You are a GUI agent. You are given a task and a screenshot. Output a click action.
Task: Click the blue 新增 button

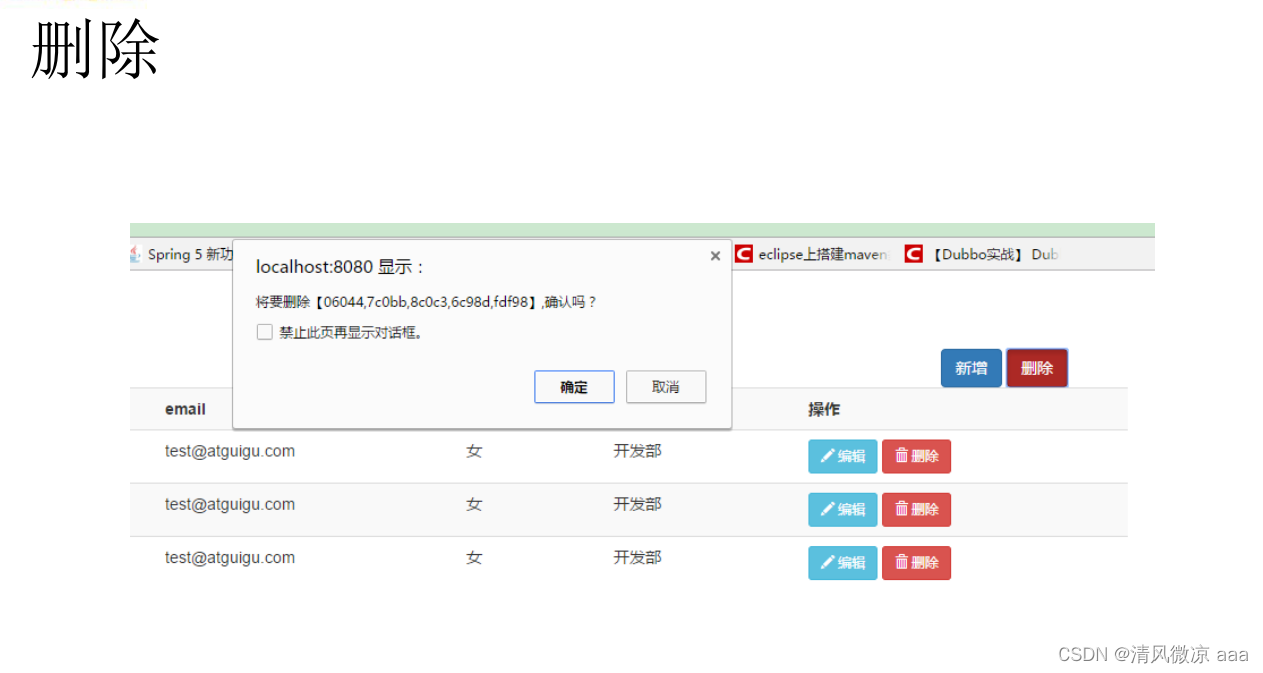pyautogui.click(x=971, y=368)
